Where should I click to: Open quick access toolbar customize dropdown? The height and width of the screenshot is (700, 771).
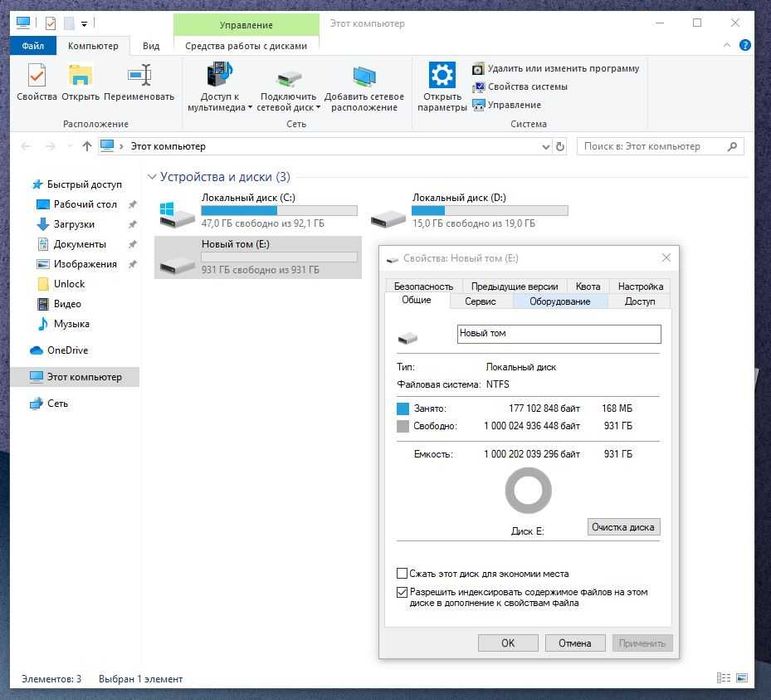click(84, 24)
